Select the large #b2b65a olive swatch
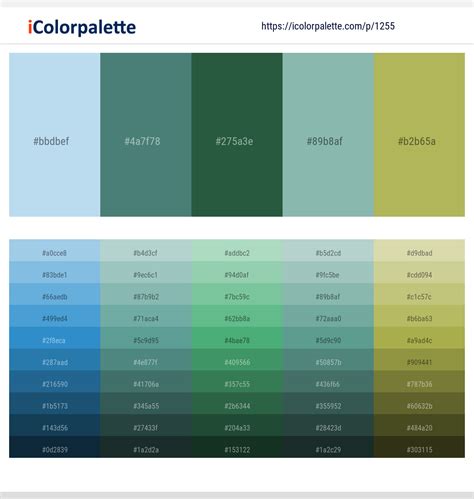Image resolution: width=474 pixels, height=499 pixels. (x=419, y=135)
